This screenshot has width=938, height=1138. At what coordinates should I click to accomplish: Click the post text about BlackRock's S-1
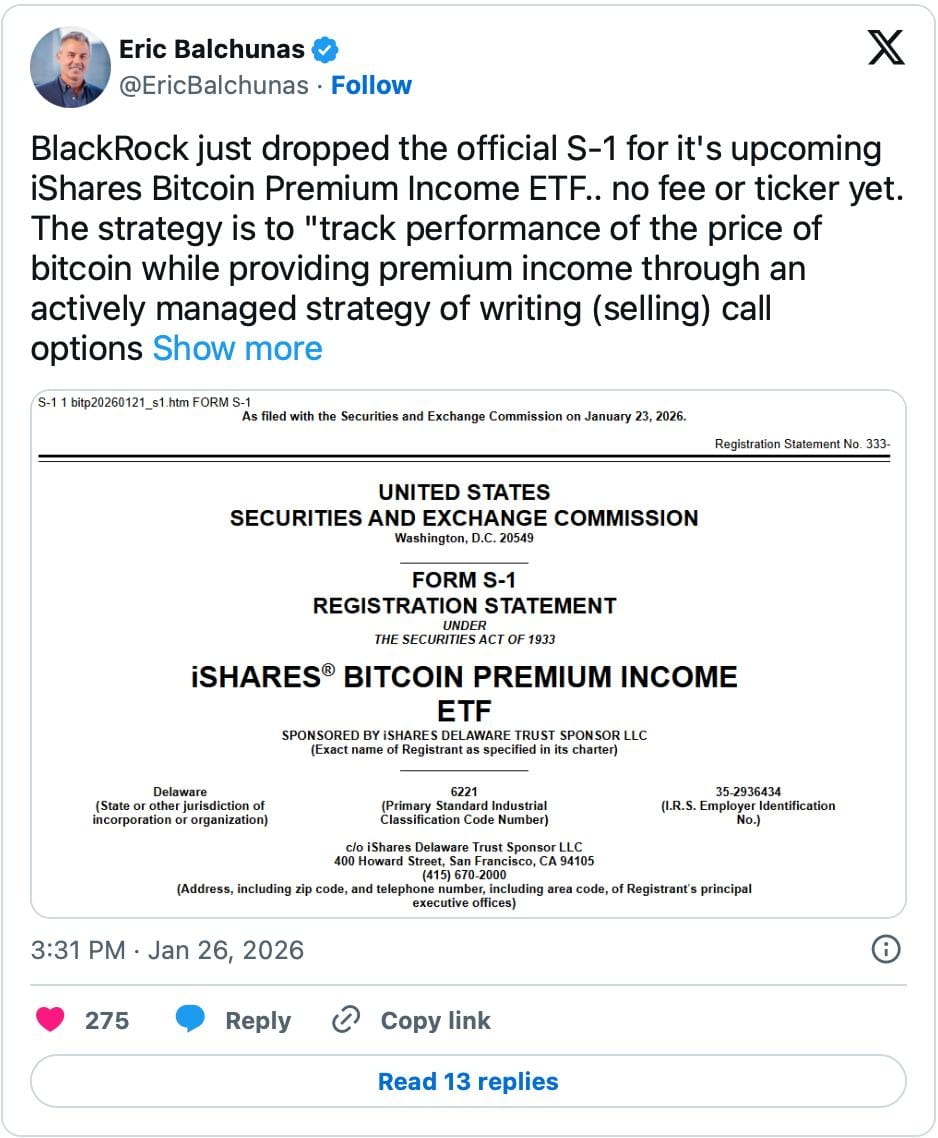(455, 228)
